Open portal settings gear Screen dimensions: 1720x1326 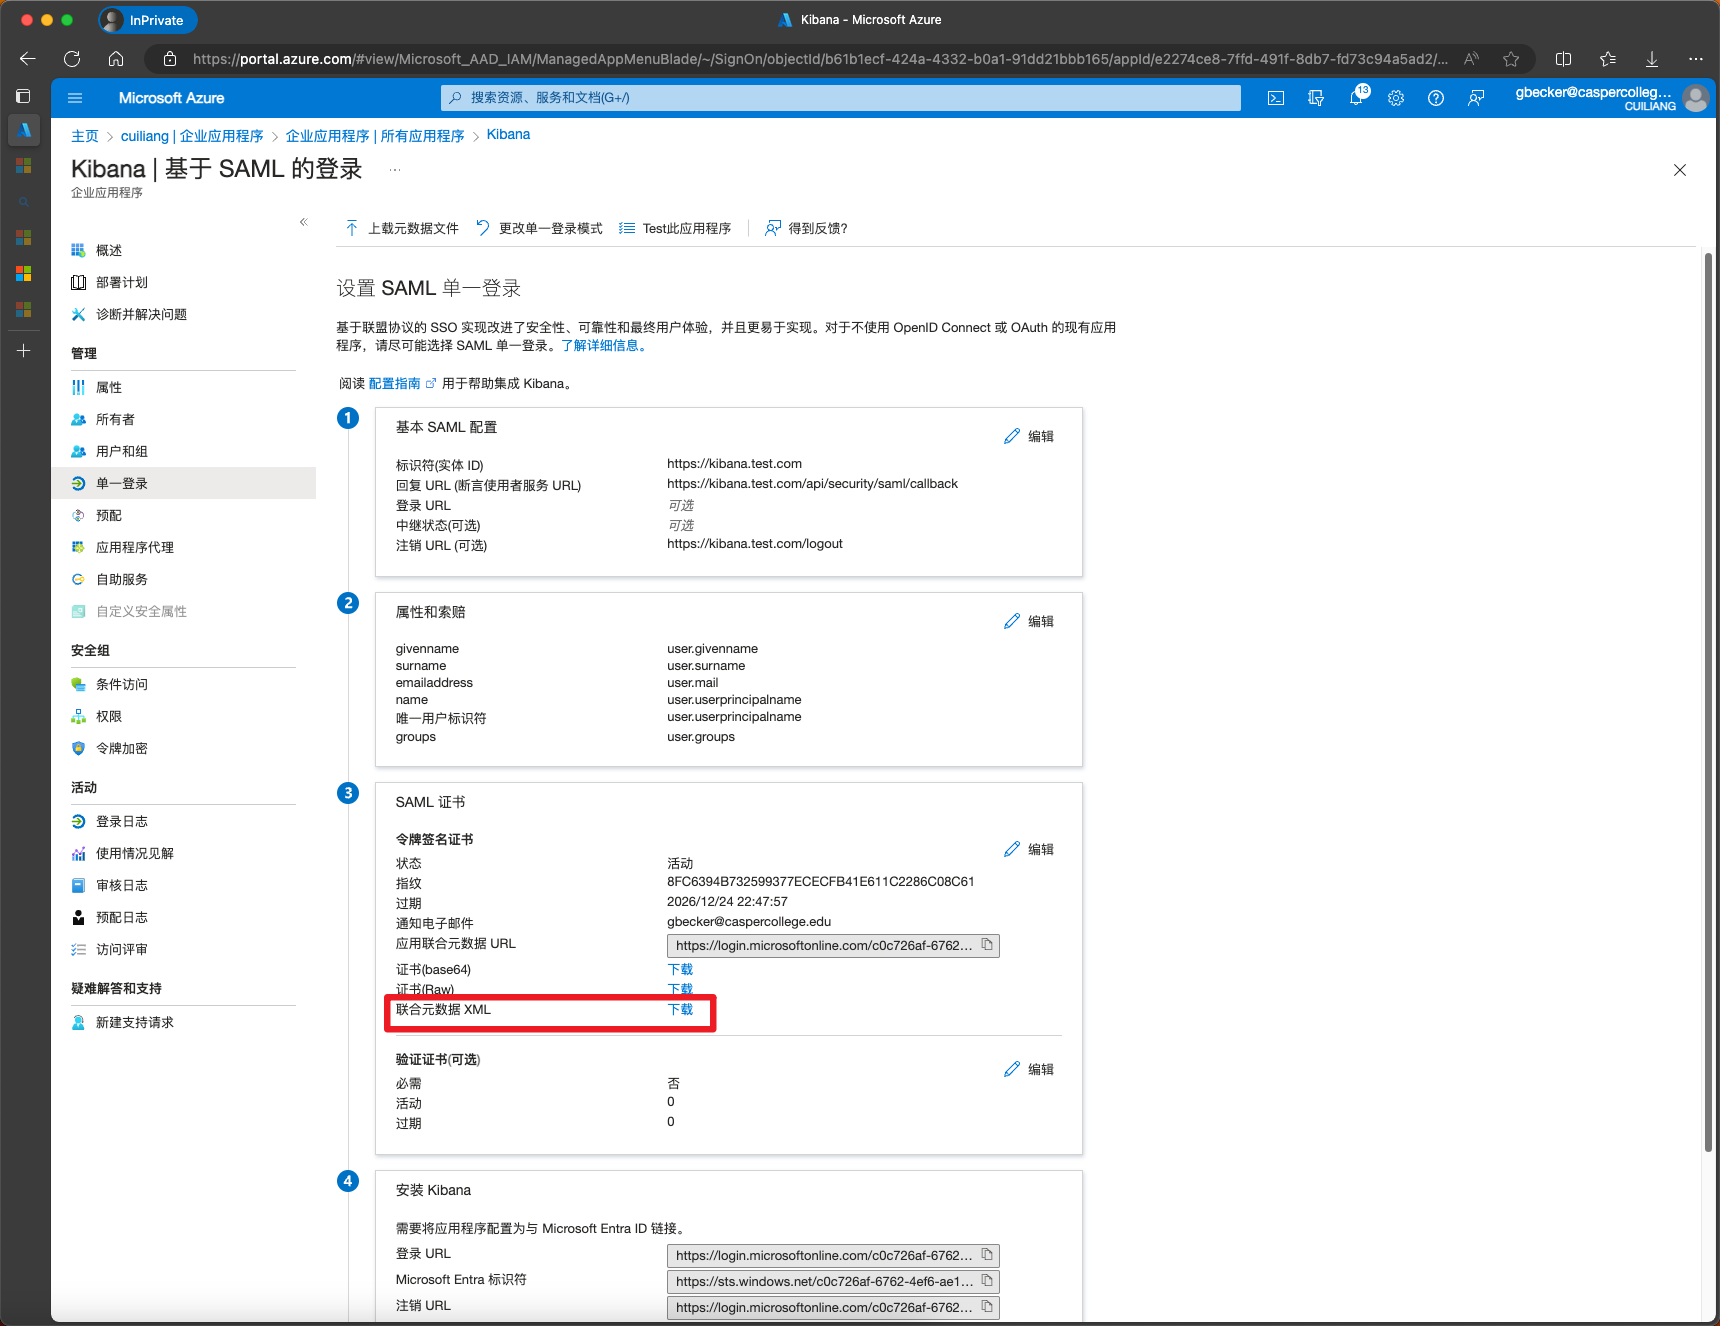point(1396,98)
